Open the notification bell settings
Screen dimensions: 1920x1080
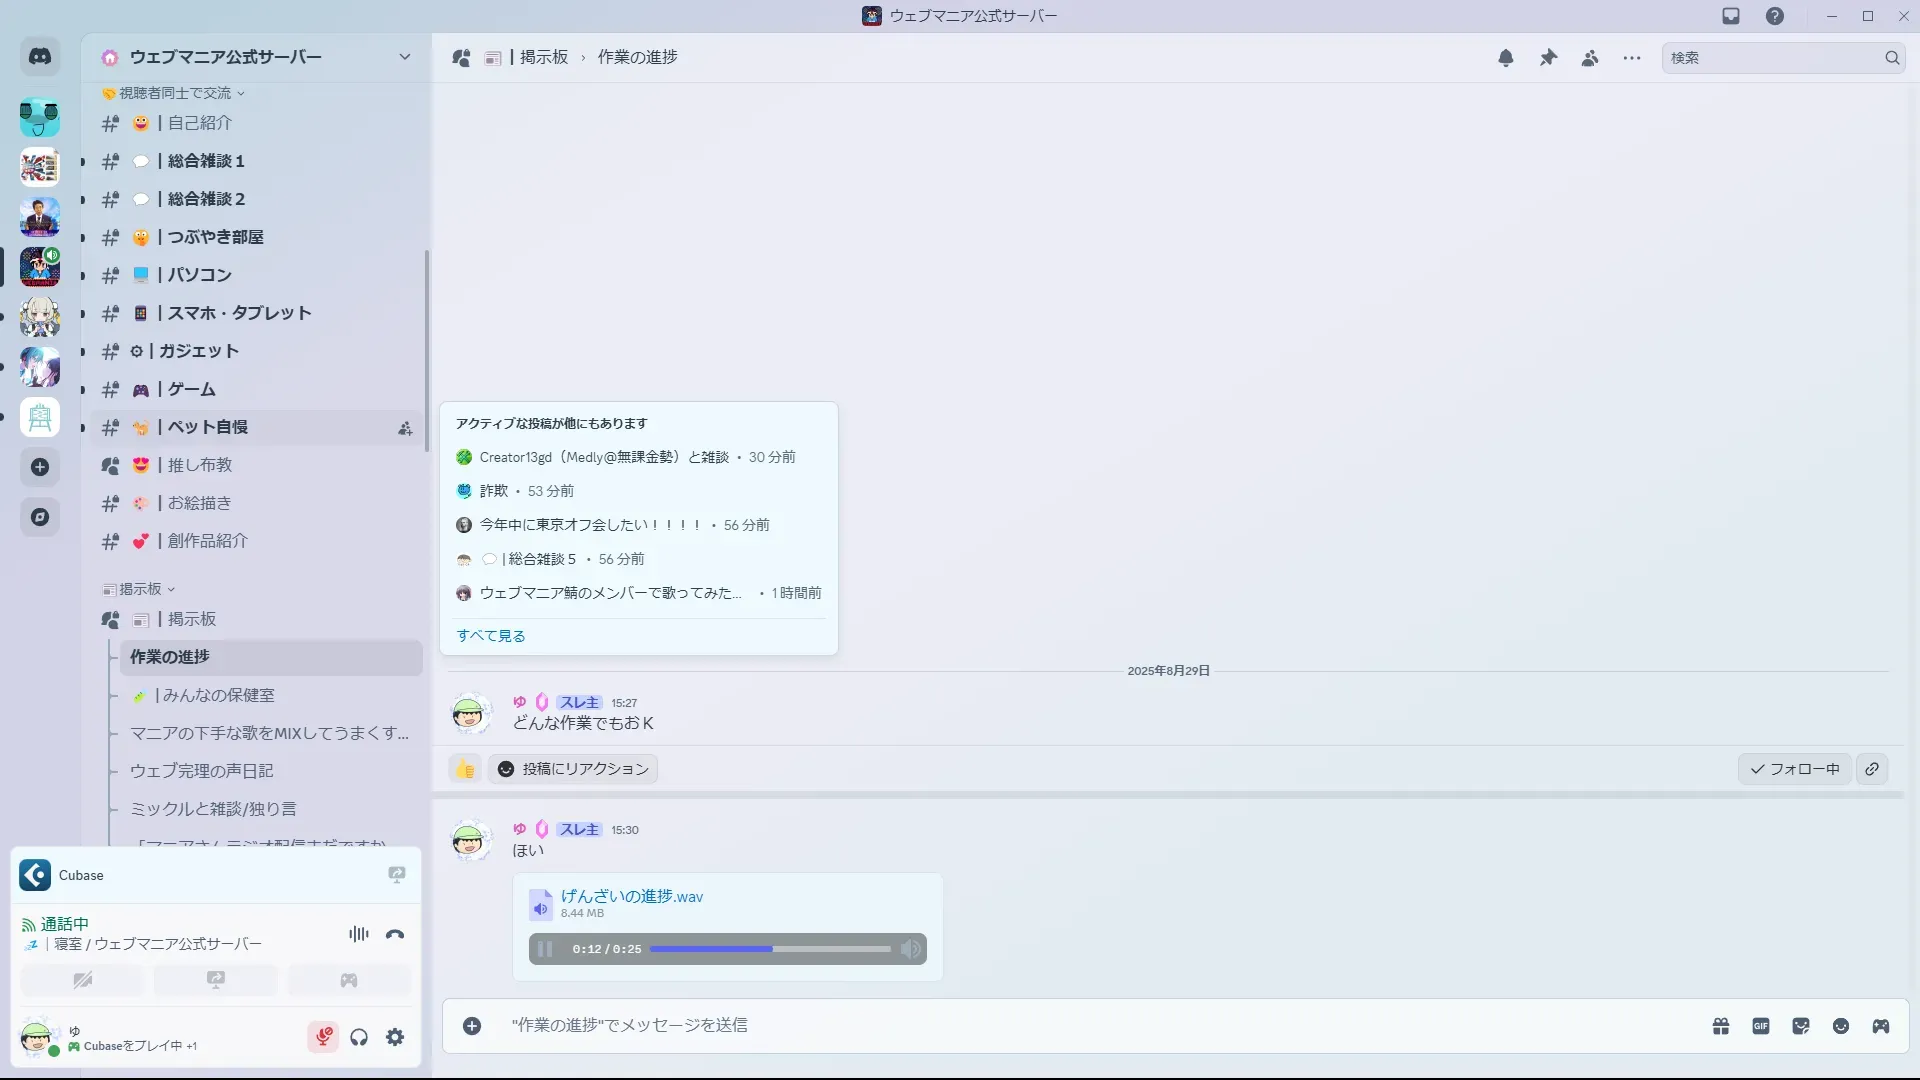[x=1506, y=58]
